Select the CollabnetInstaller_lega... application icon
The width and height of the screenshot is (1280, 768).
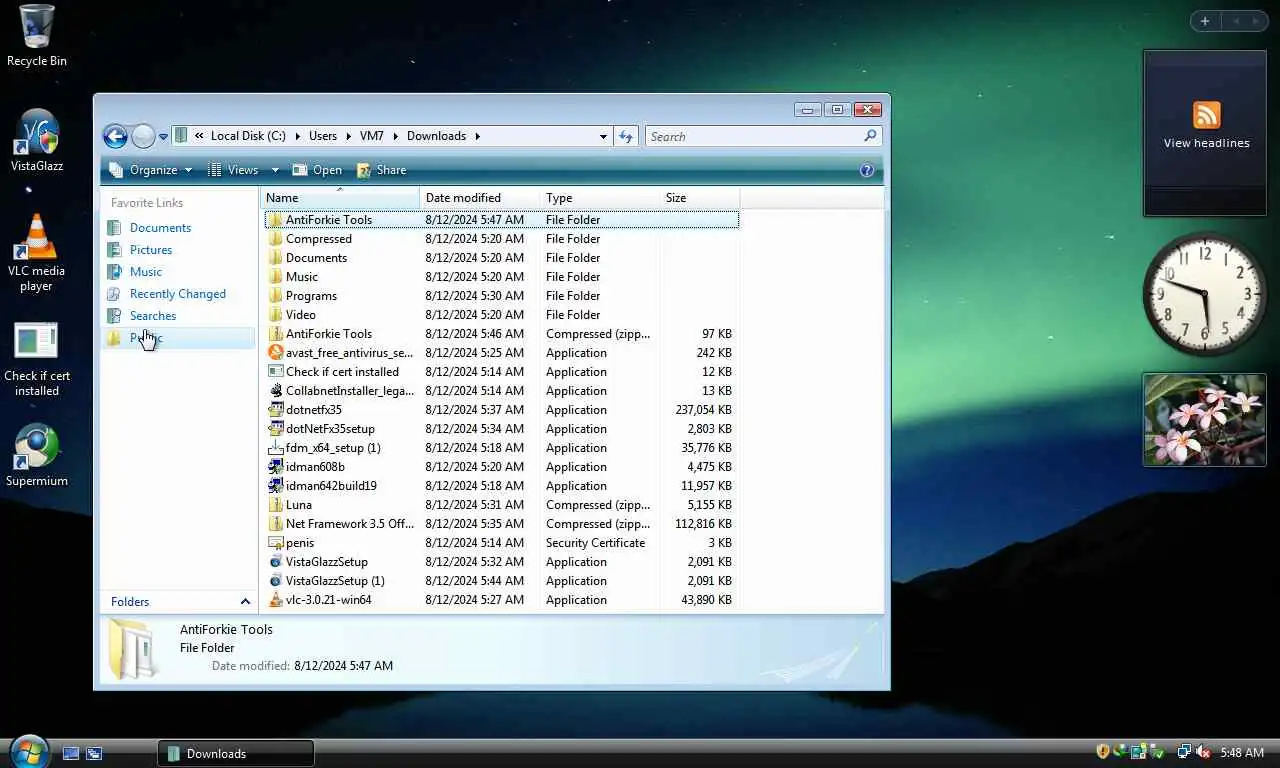(x=276, y=391)
